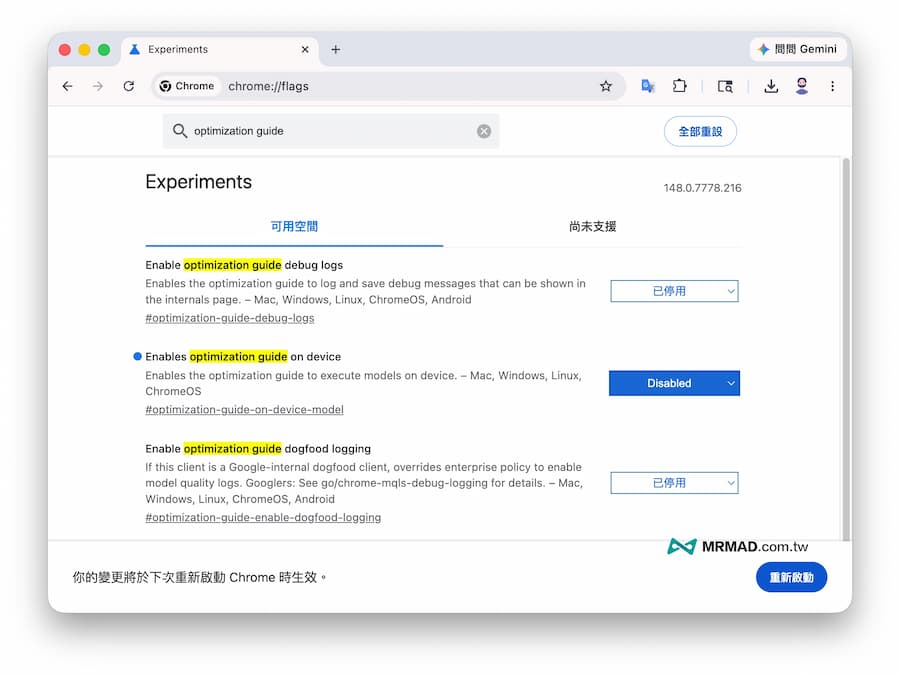Select the Experiments browser tab
This screenshot has height=676, width=900.
tap(220, 50)
